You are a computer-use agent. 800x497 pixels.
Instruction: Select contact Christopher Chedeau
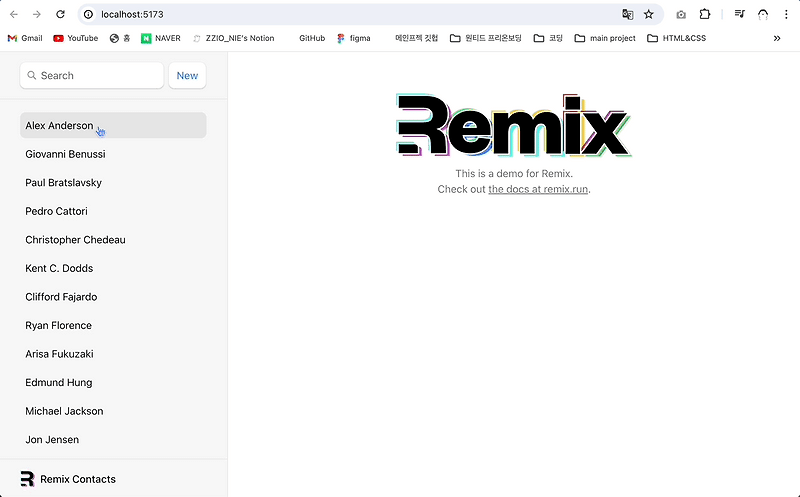(x=113, y=240)
